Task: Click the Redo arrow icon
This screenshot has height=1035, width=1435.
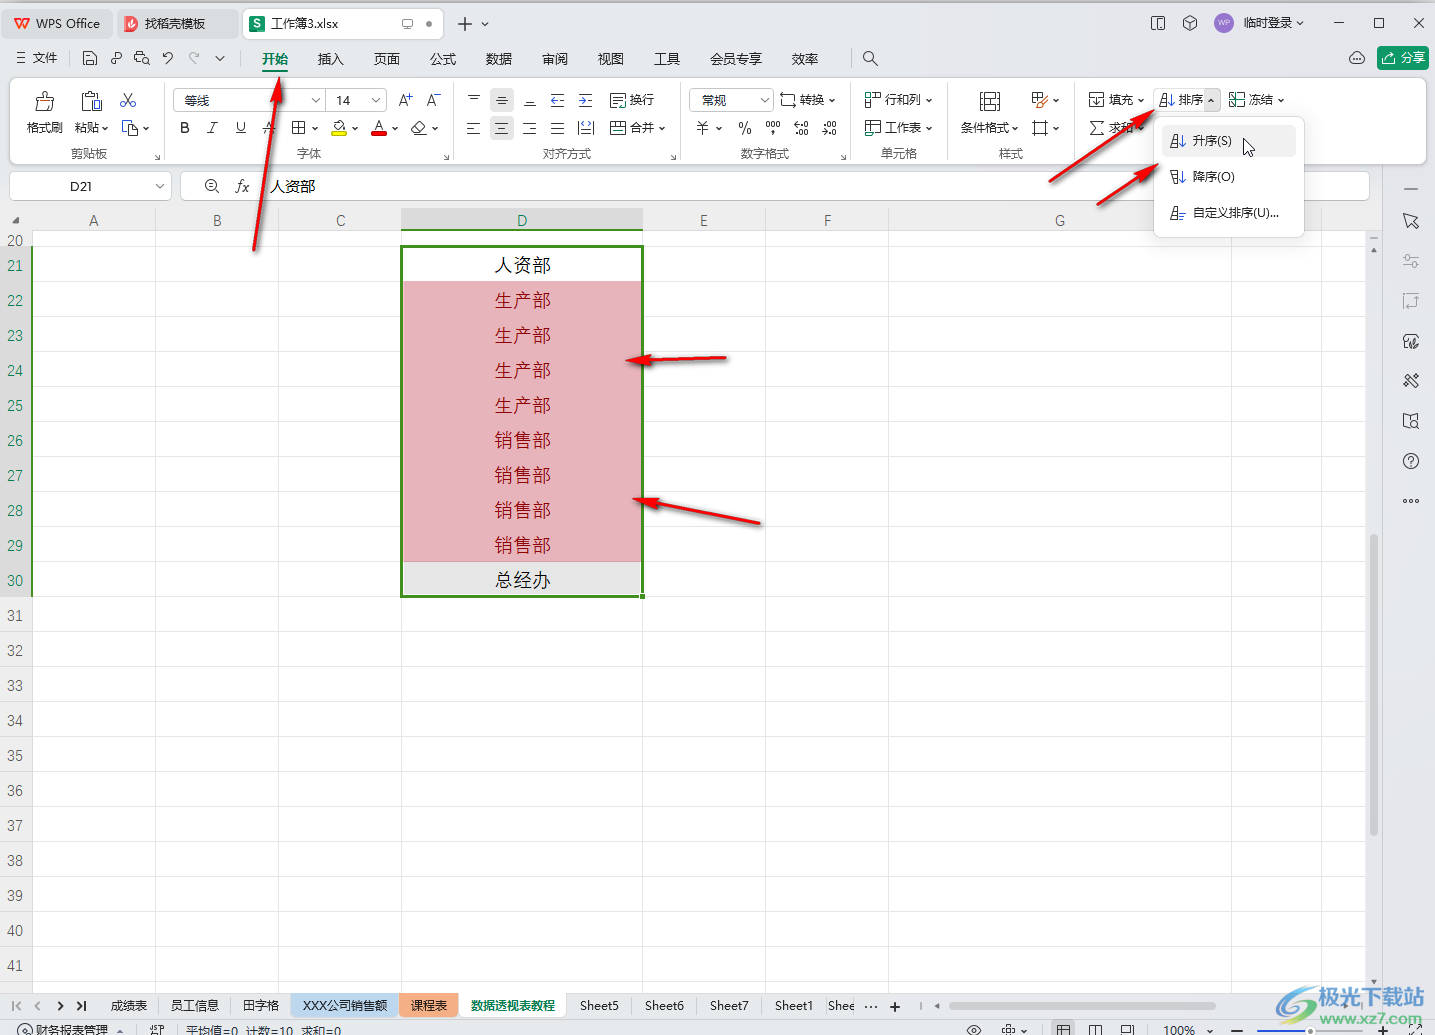Action: pyautogui.click(x=194, y=58)
